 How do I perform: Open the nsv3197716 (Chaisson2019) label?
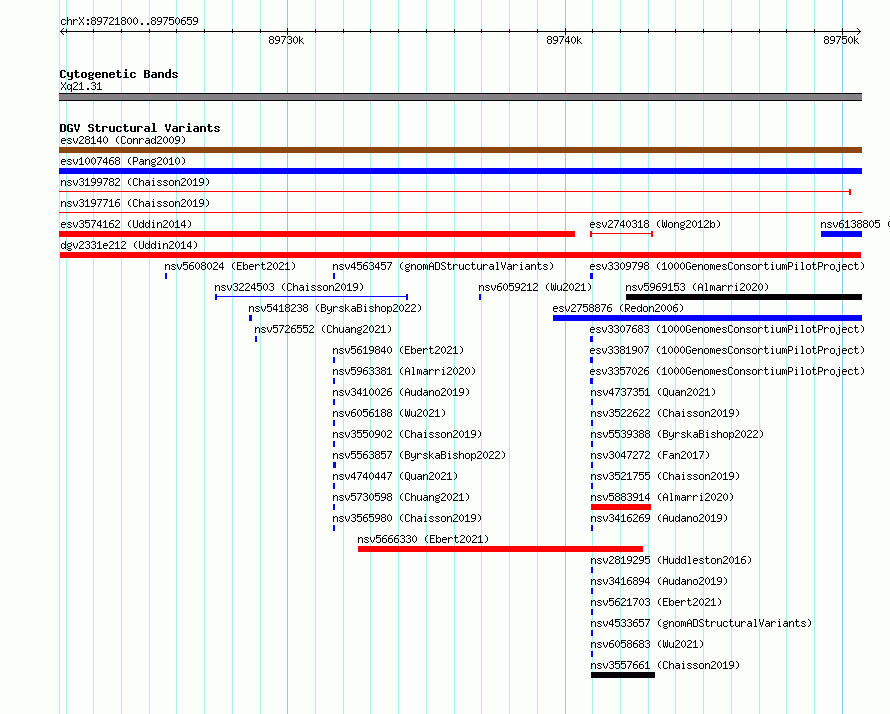pos(135,203)
